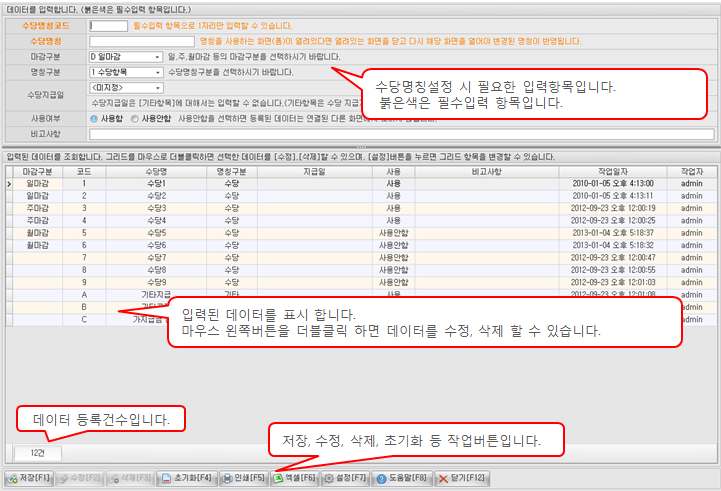
Task: Click the code A cell
Action: pyautogui.click(x=84, y=295)
